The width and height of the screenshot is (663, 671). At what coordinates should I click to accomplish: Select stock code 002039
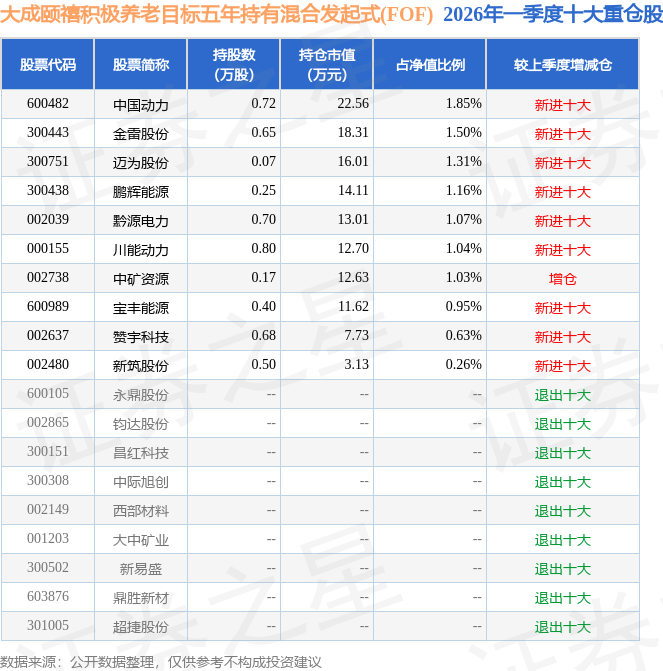pyautogui.click(x=48, y=220)
